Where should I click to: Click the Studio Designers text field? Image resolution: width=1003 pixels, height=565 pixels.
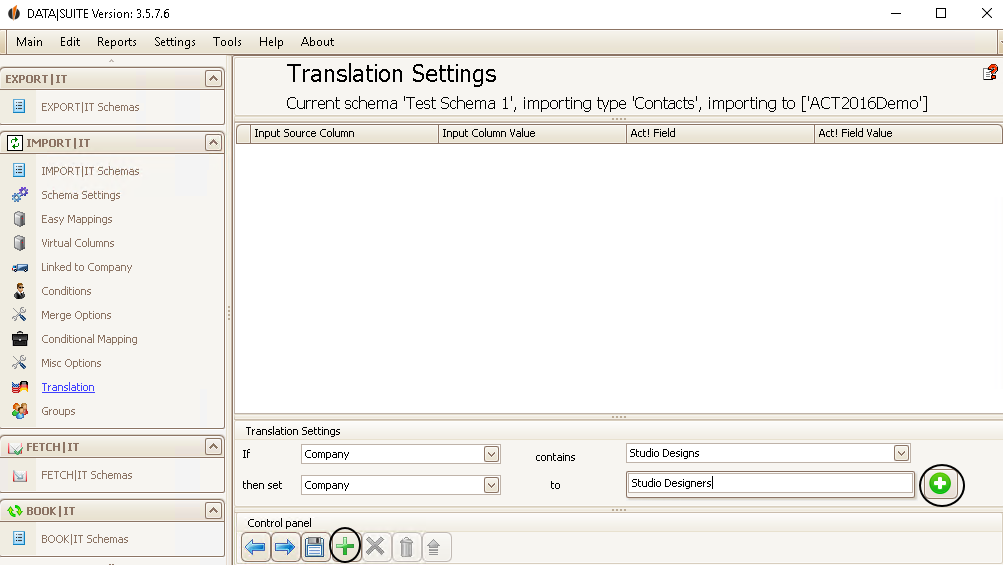(770, 484)
